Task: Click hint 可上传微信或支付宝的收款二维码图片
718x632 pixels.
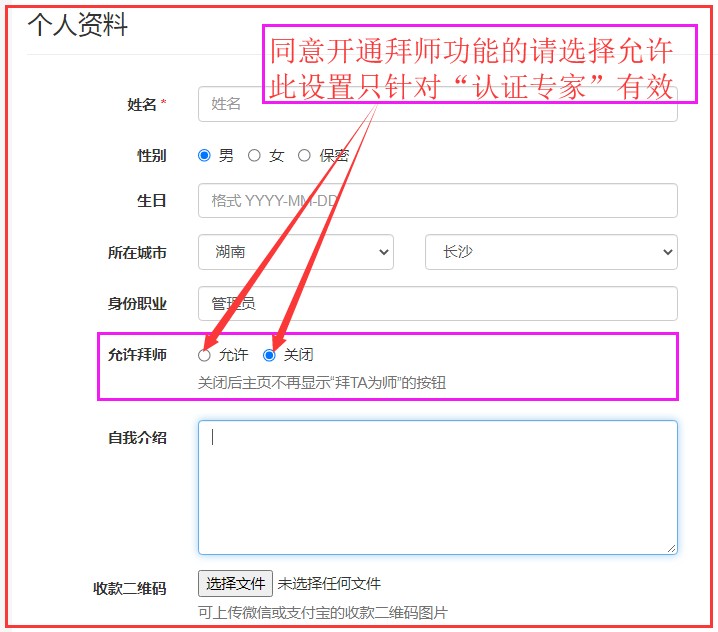Action: 323,612
